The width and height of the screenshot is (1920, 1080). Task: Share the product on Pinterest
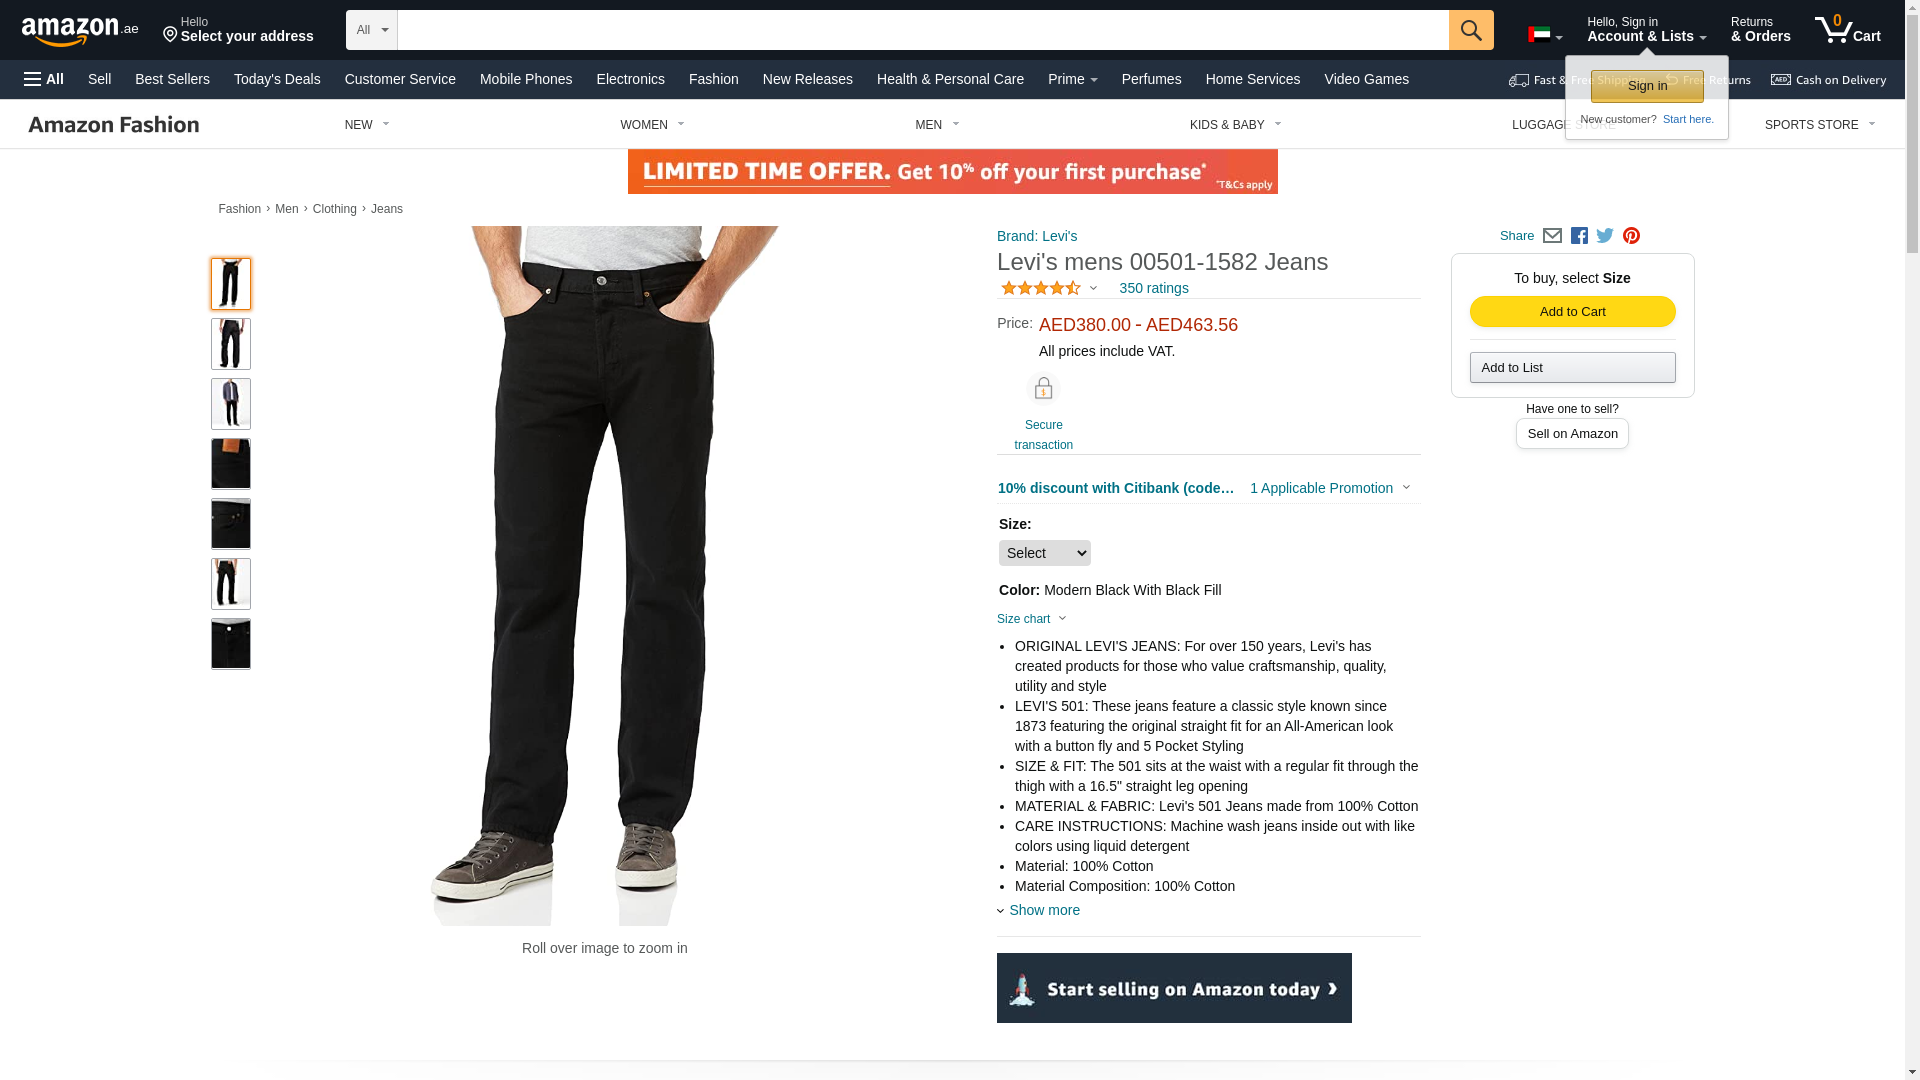click(1631, 236)
